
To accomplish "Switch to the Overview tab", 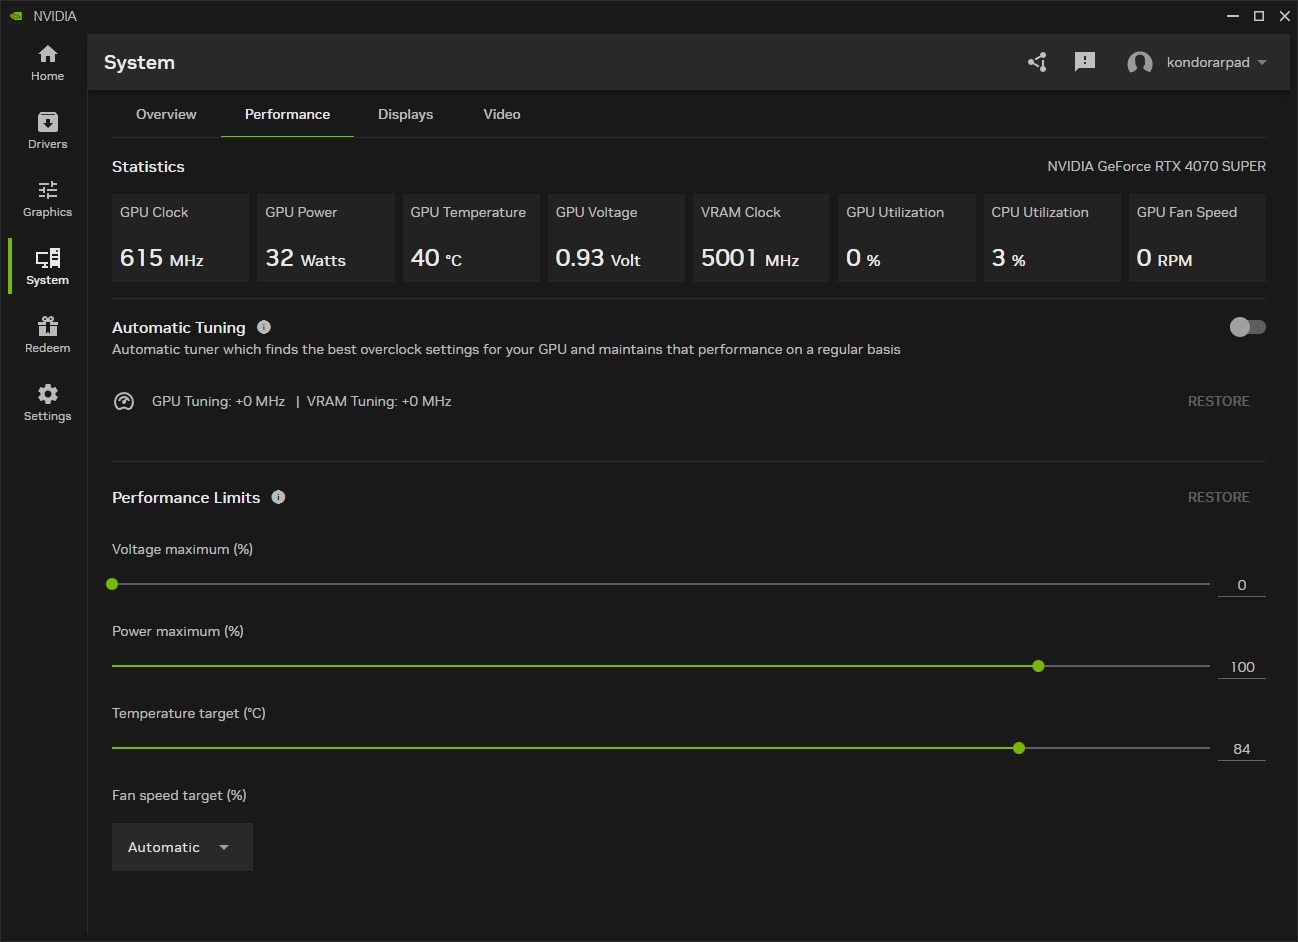I will pos(166,114).
